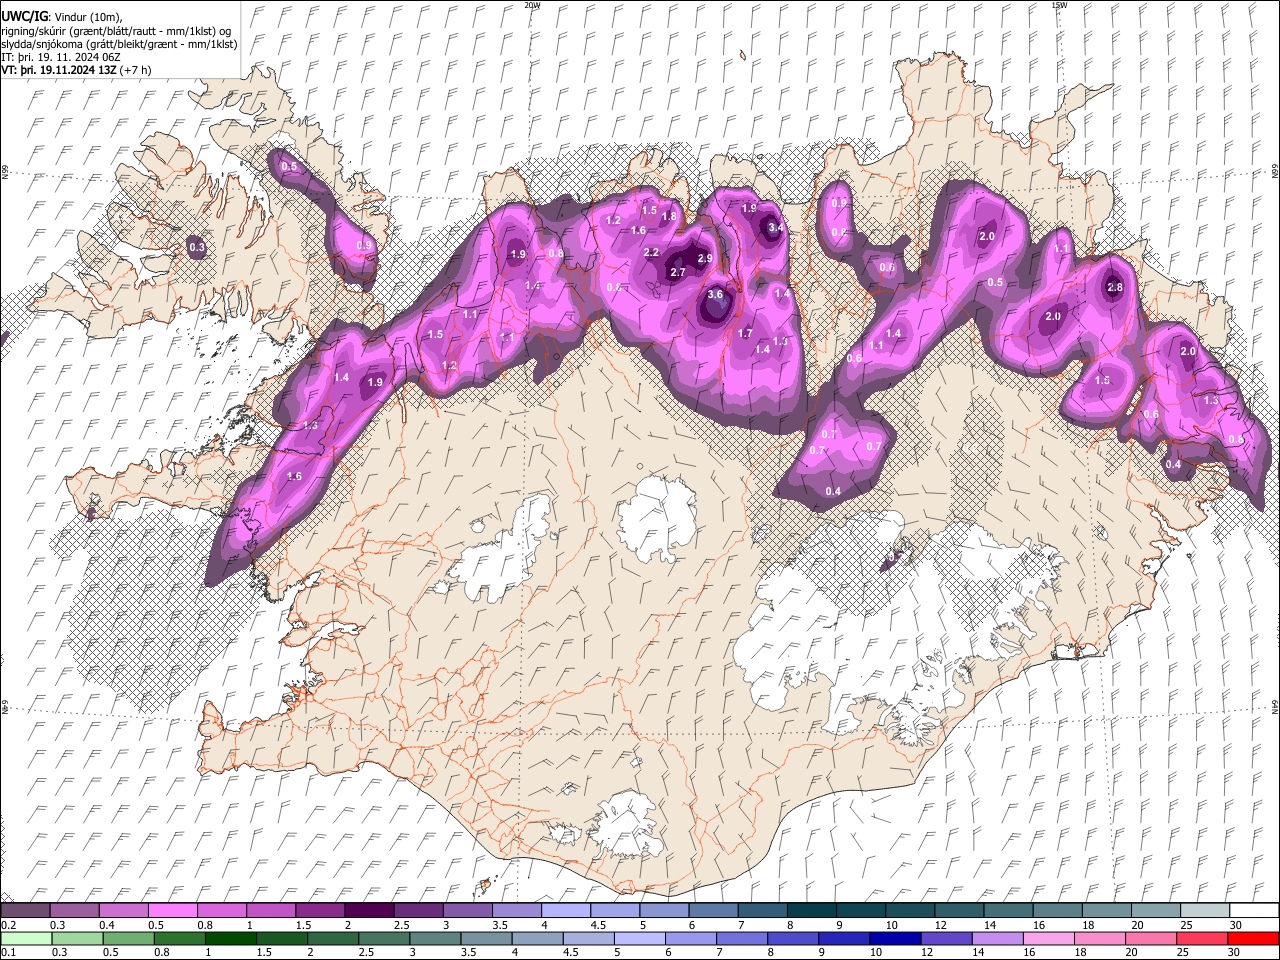This screenshot has height=960, width=1280.
Task: Select the light pink 16–18 rain swatch
Action: (1049, 938)
